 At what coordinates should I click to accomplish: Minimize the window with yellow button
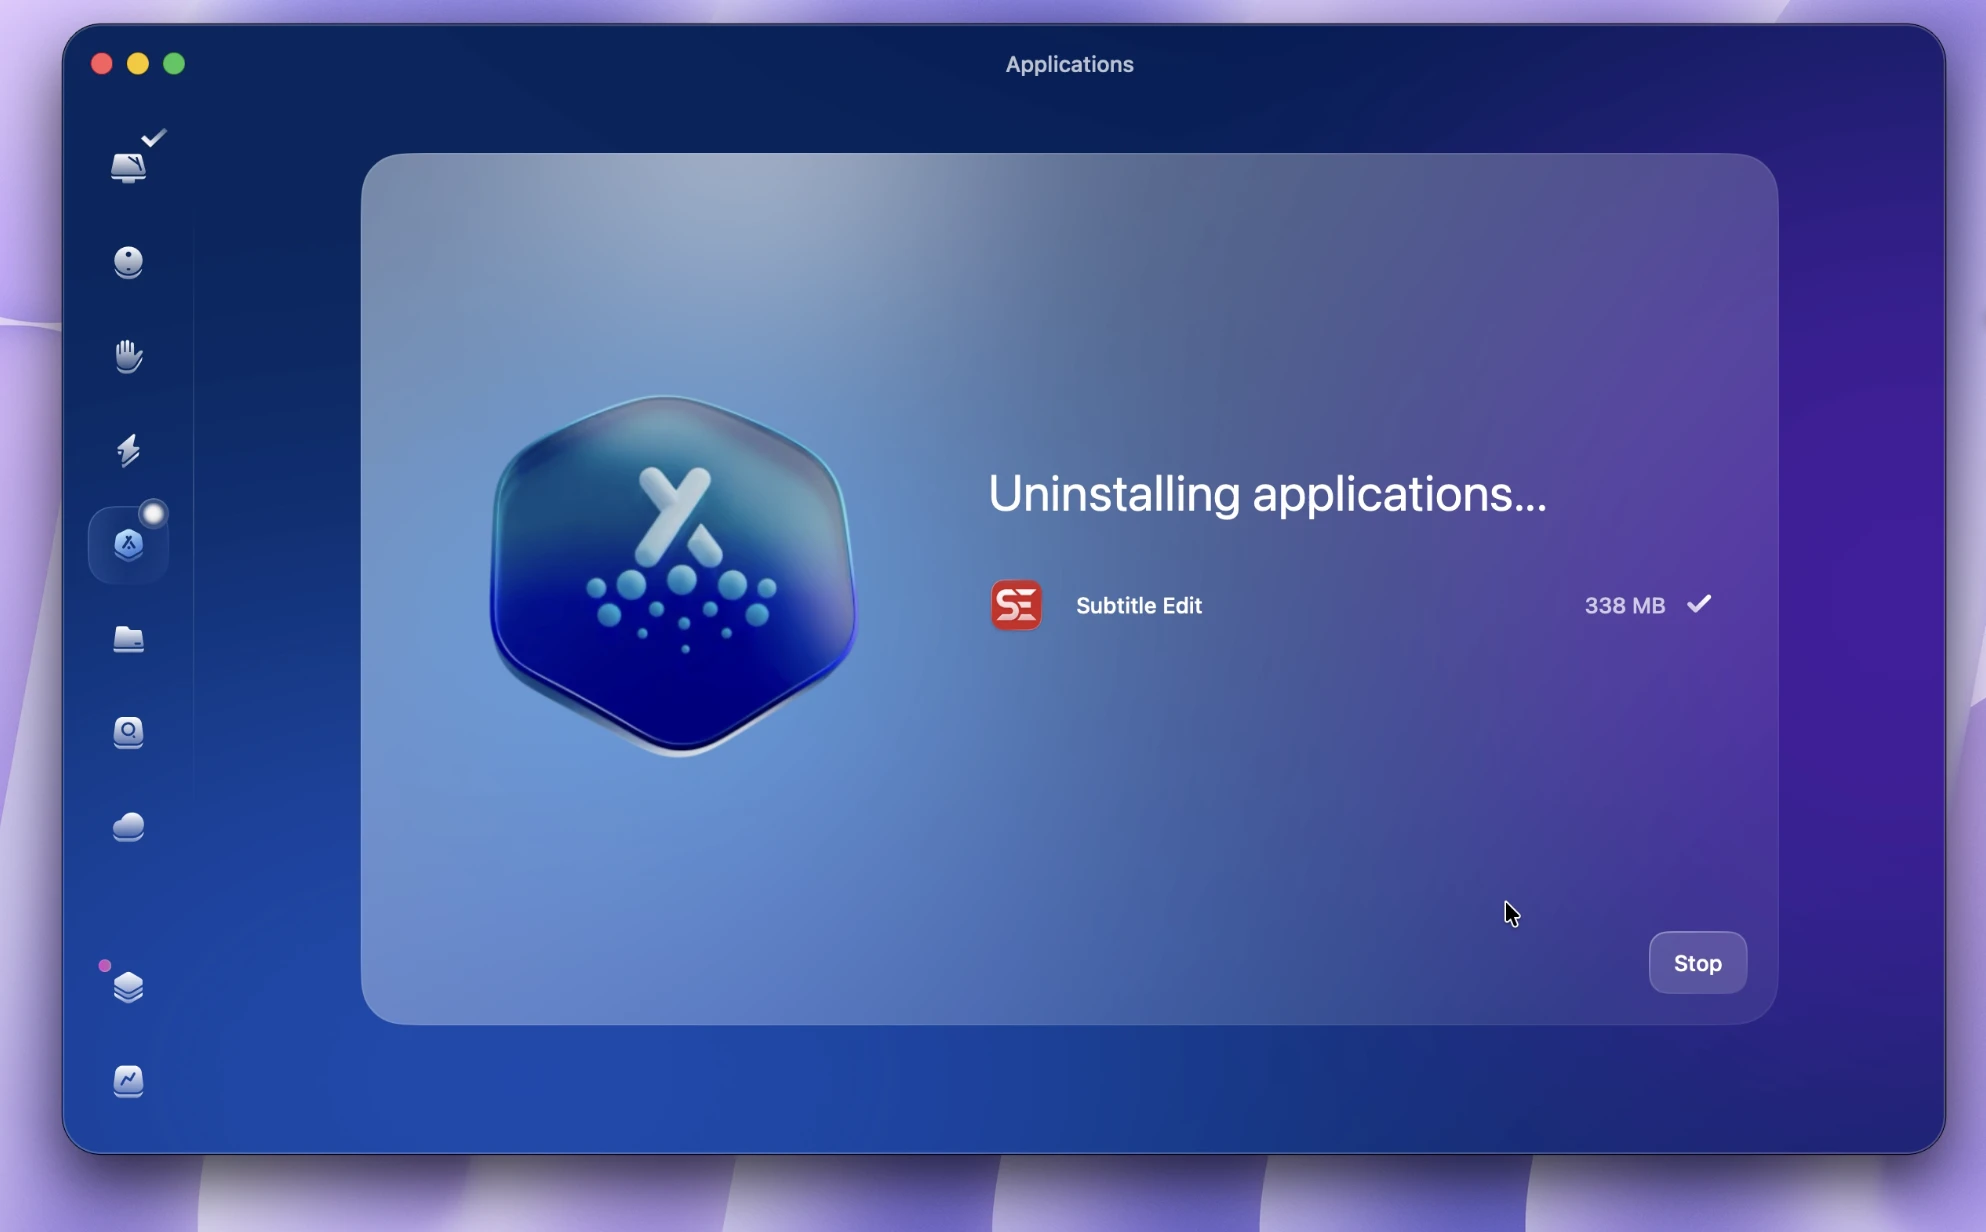pyautogui.click(x=138, y=64)
